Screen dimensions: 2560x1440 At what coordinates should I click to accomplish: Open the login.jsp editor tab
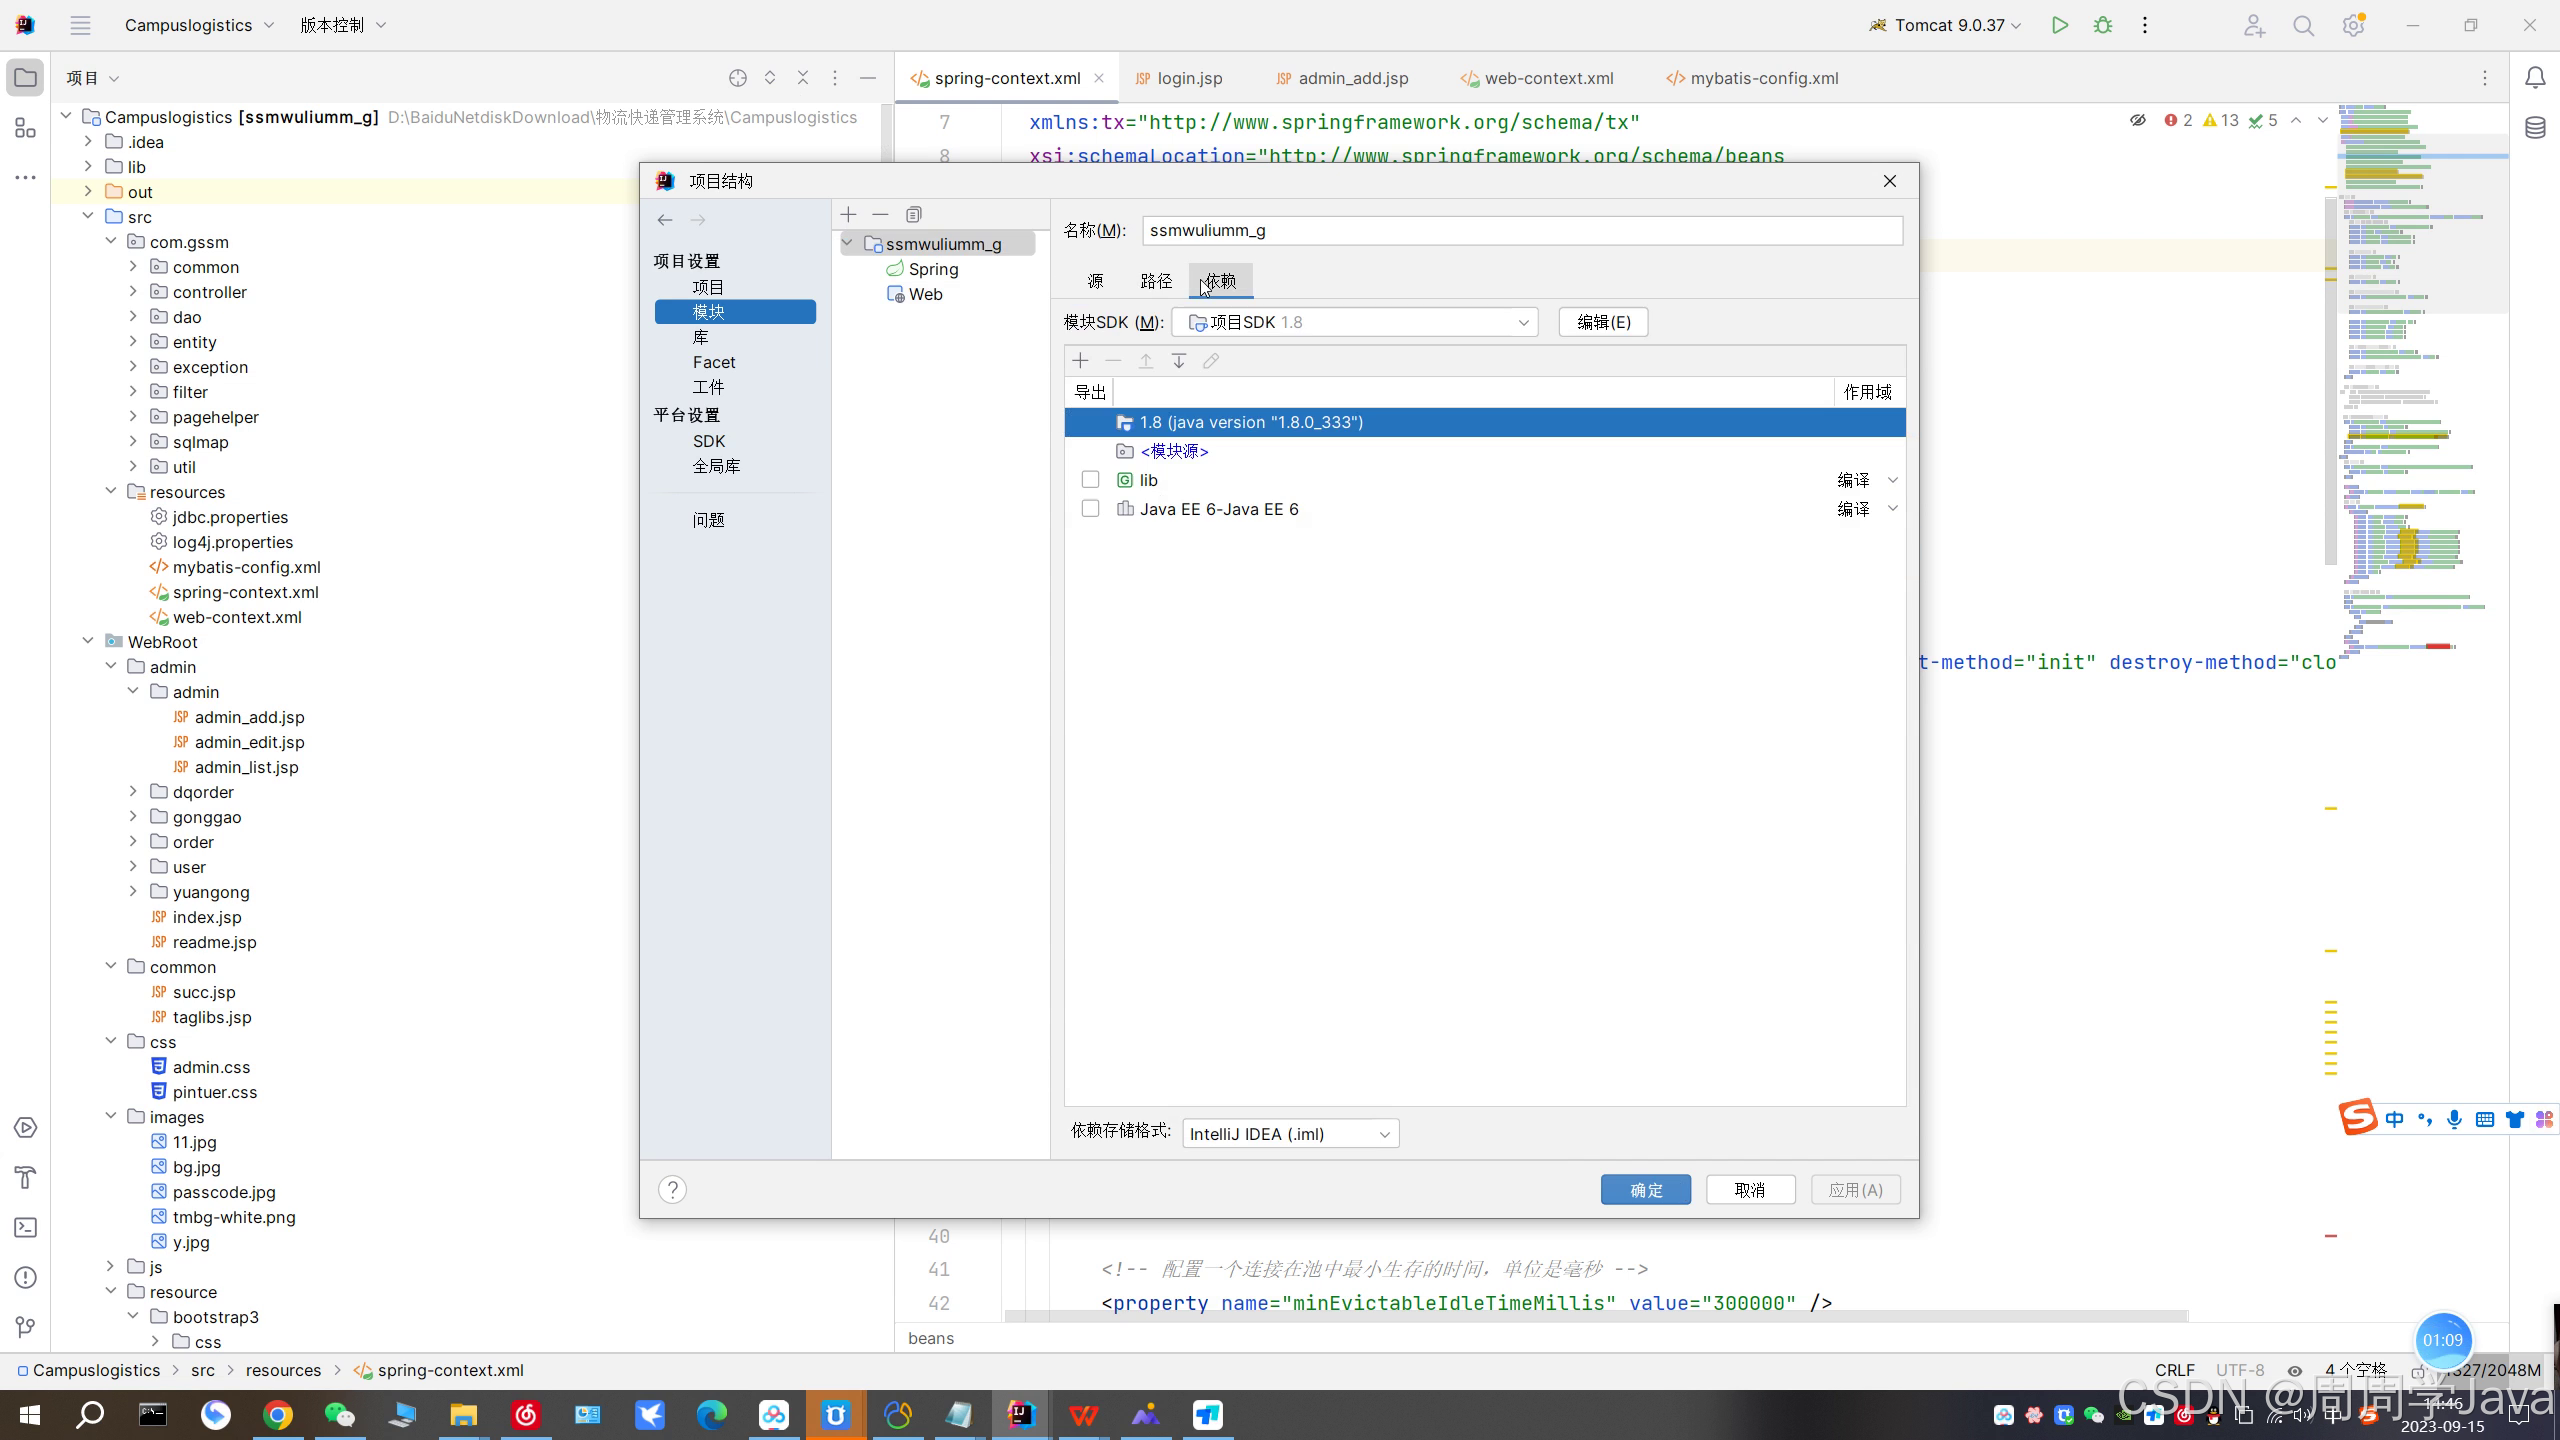tap(1188, 78)
